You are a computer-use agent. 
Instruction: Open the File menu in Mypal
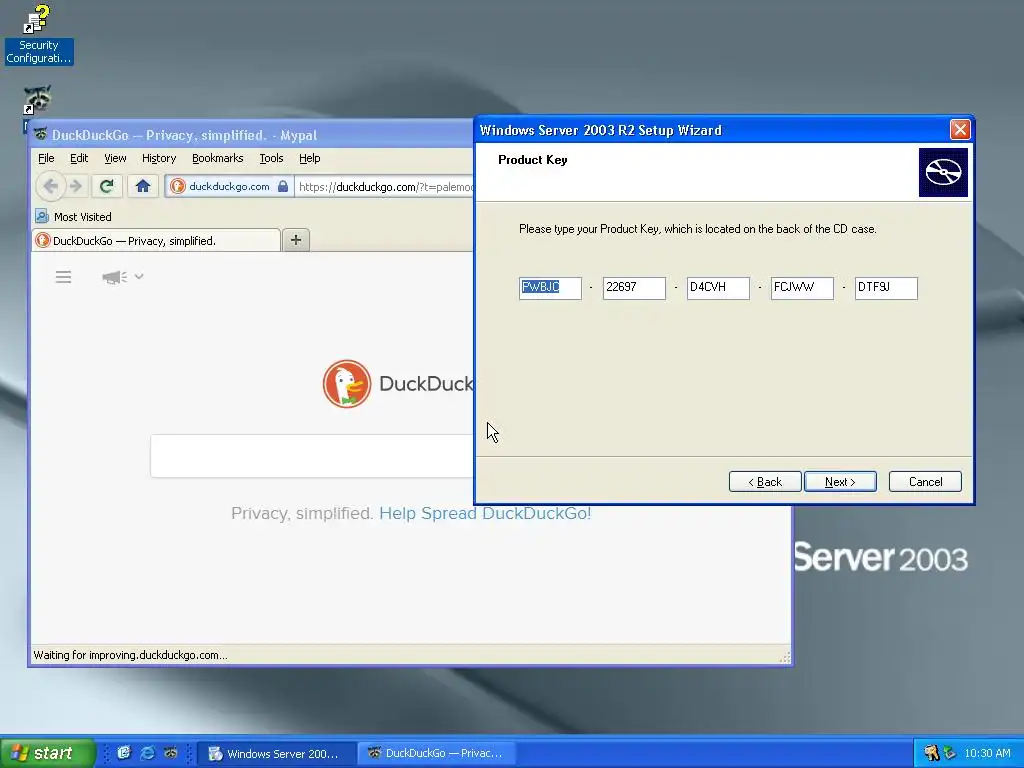tap(46, 158)
